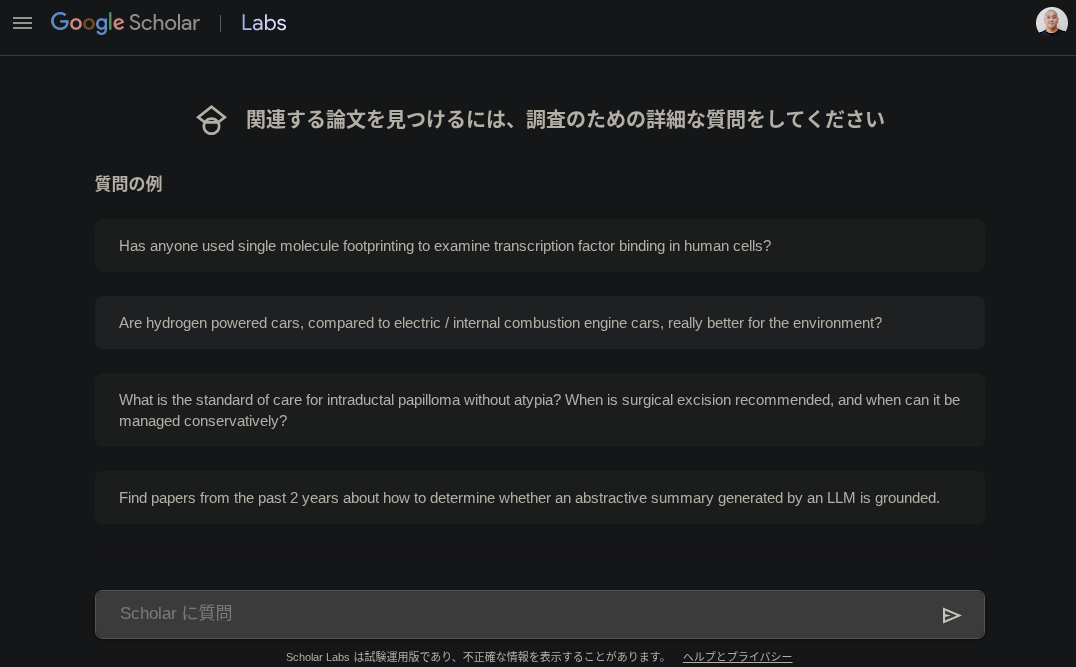Click the vertical divider before Labs
This screenshot has width=1076, height=667.
click(x=221, y=23)
